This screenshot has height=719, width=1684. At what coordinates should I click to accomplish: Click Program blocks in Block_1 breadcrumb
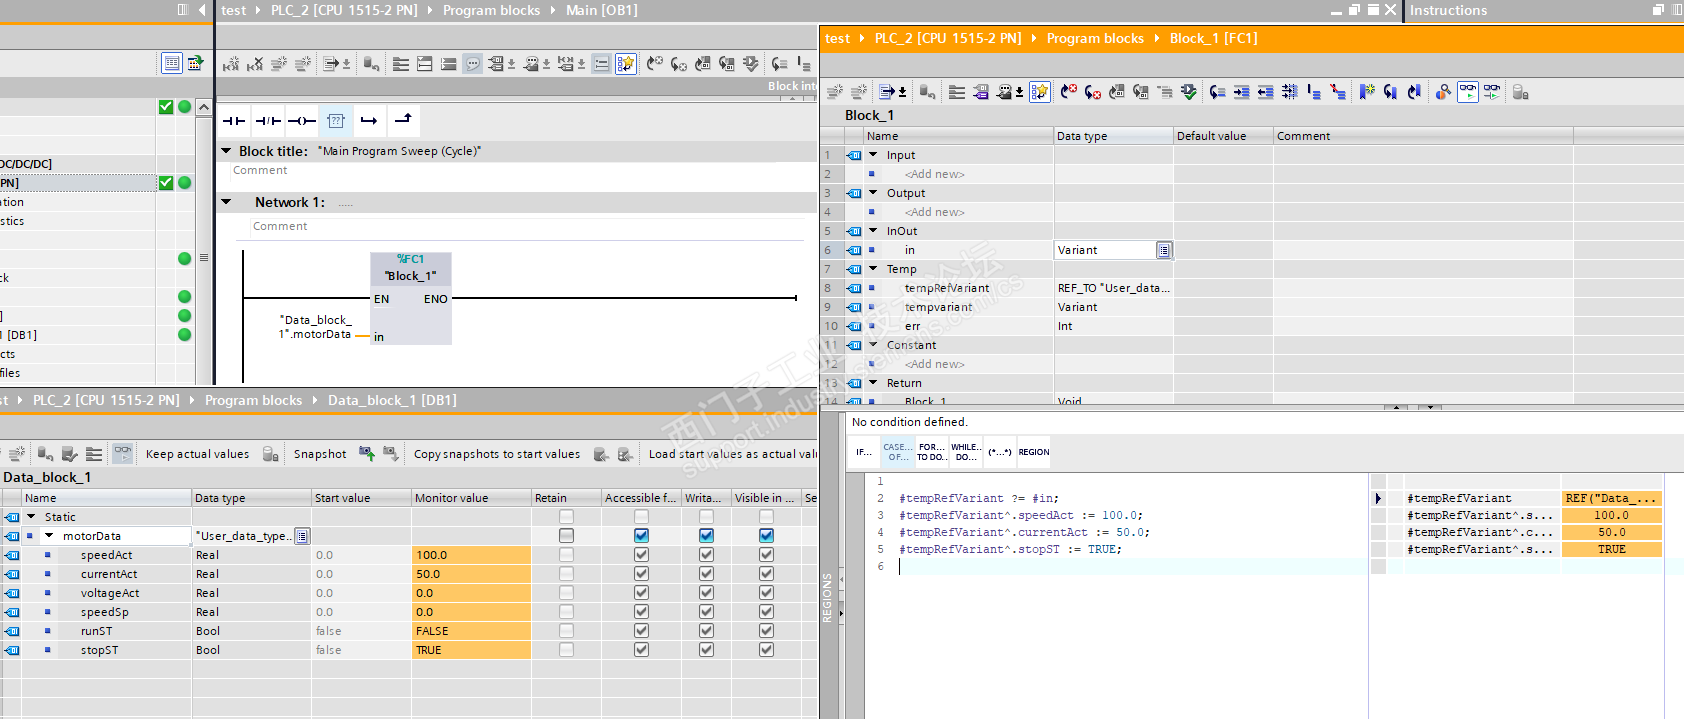(x=1094, y=38)
